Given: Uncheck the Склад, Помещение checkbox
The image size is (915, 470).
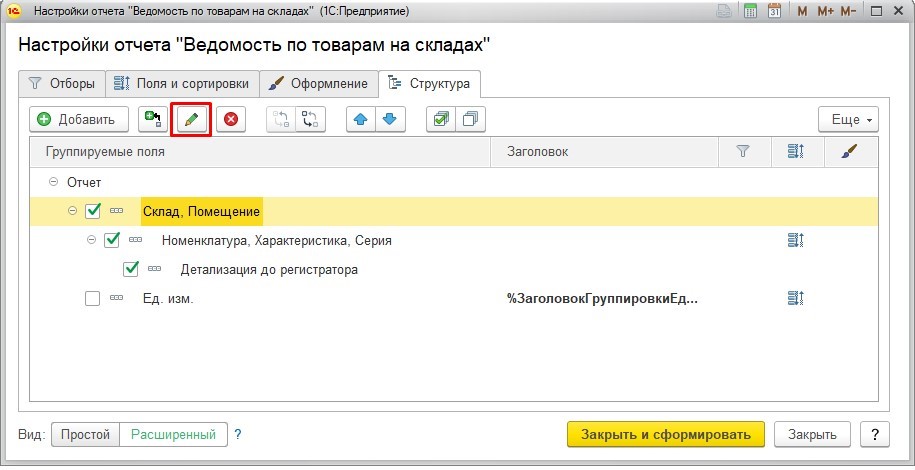Looking at the screenshot, I should click(x=93, y=211).
